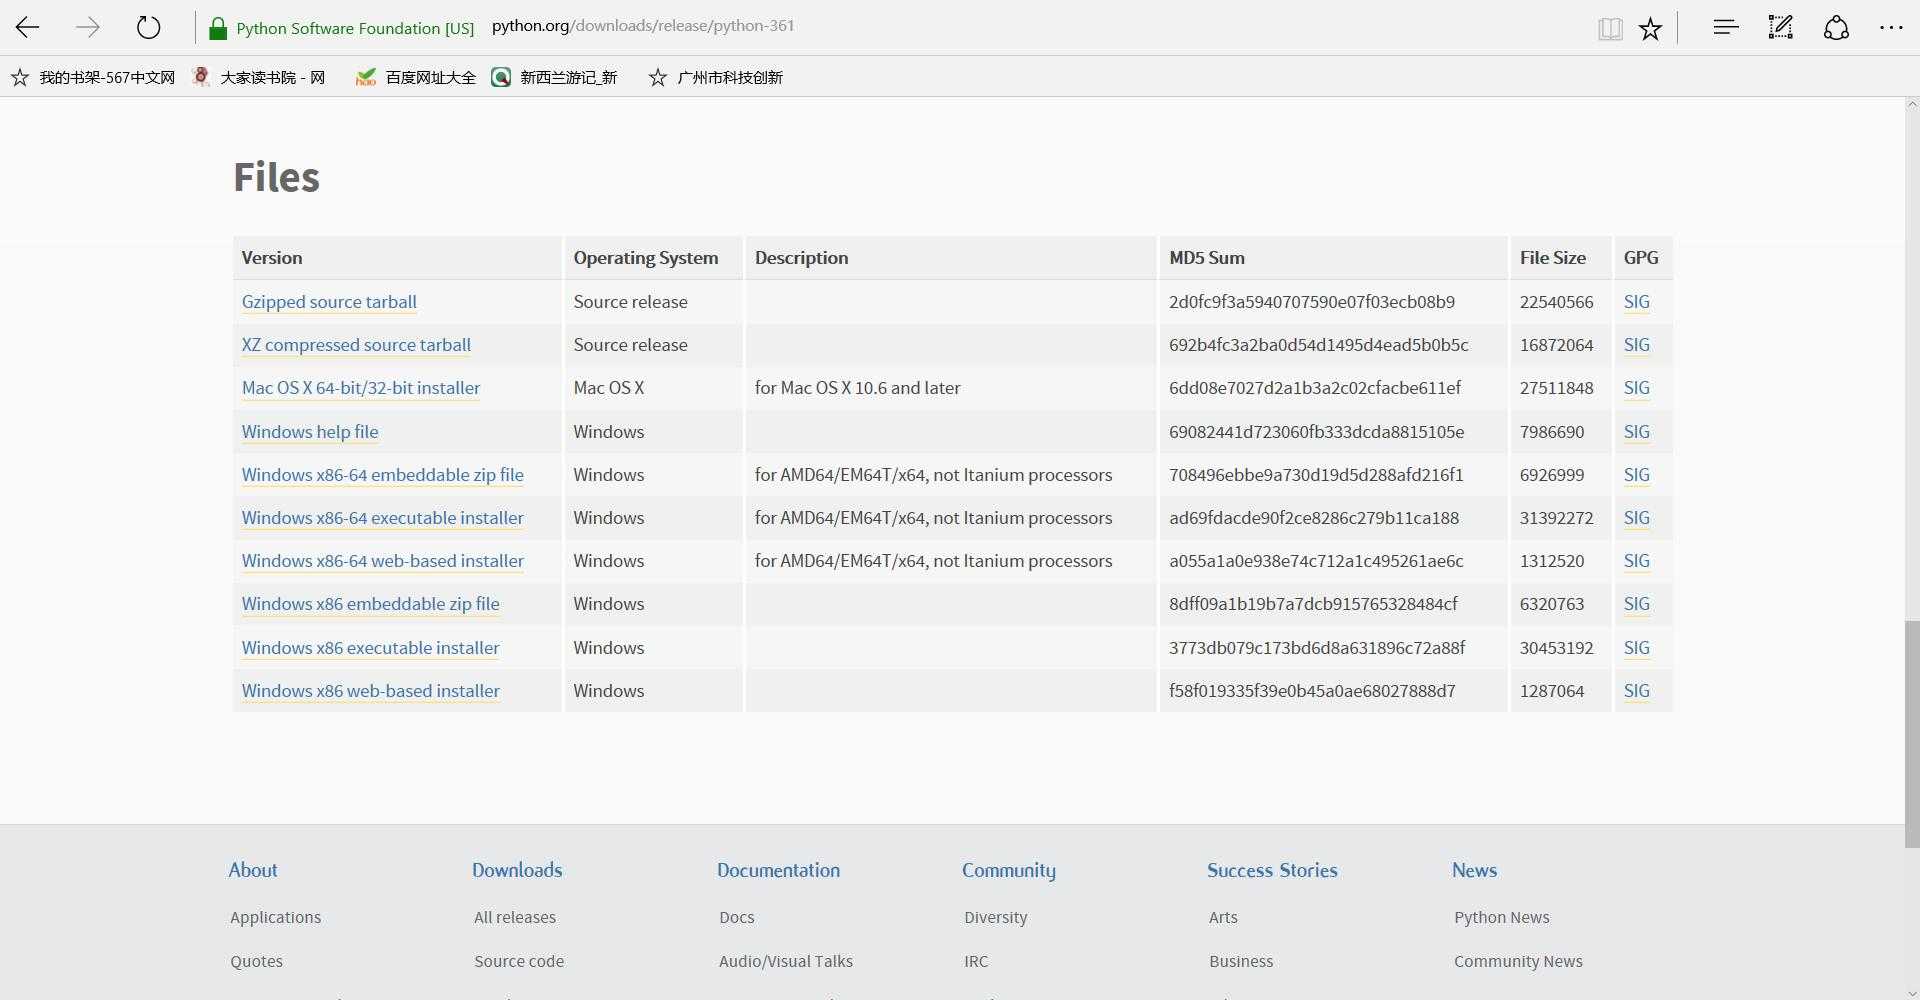Open Applications footer link
The image size is (1920, 1000).
pyautogui.click(x=276, y=917)
